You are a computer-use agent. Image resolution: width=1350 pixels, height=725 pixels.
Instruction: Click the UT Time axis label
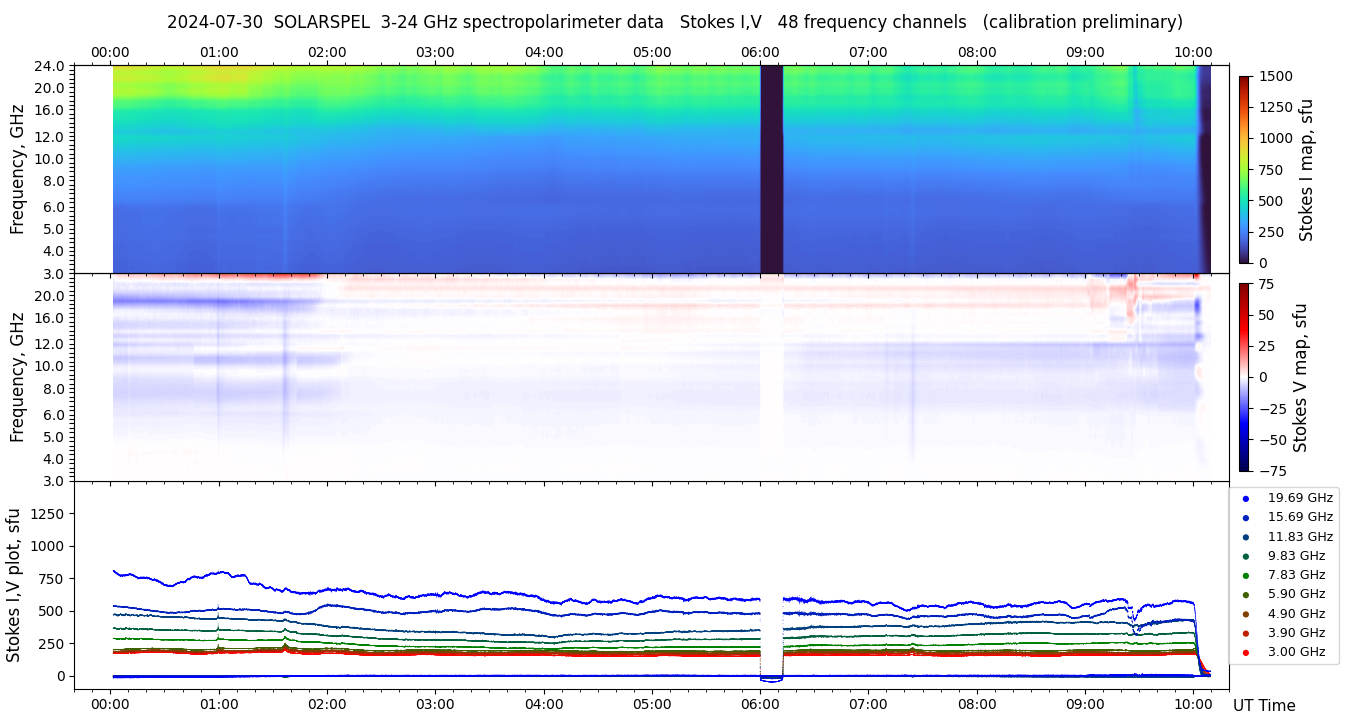1264,706
